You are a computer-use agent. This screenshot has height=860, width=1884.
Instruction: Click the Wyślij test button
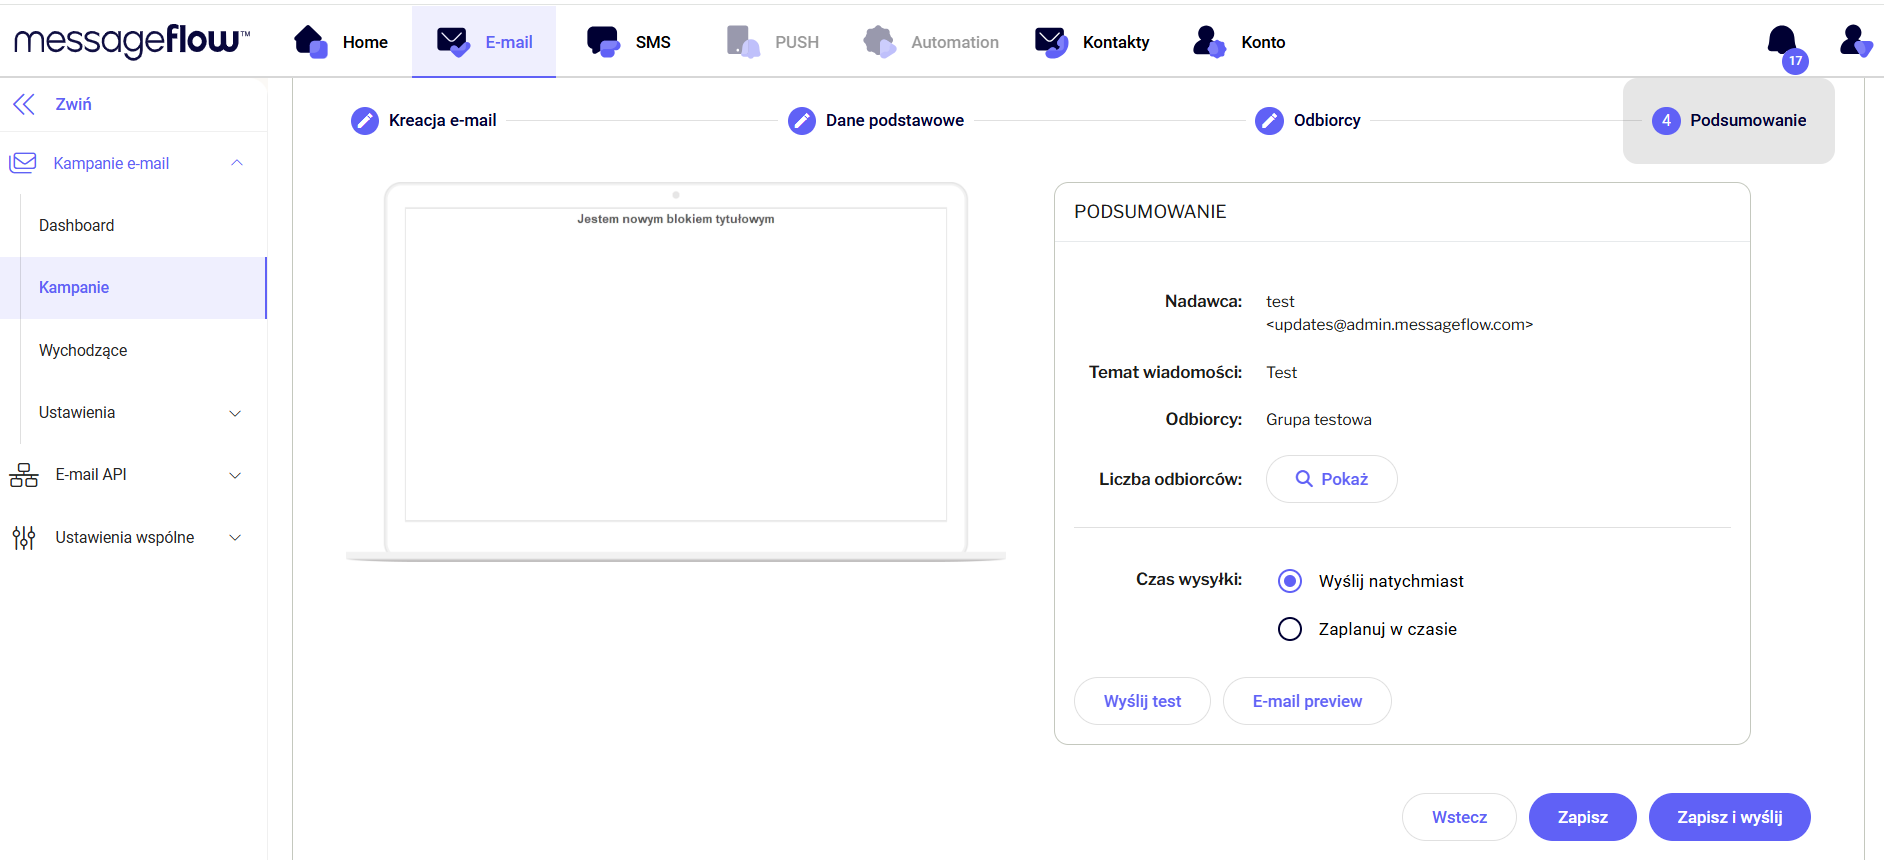1142,701
